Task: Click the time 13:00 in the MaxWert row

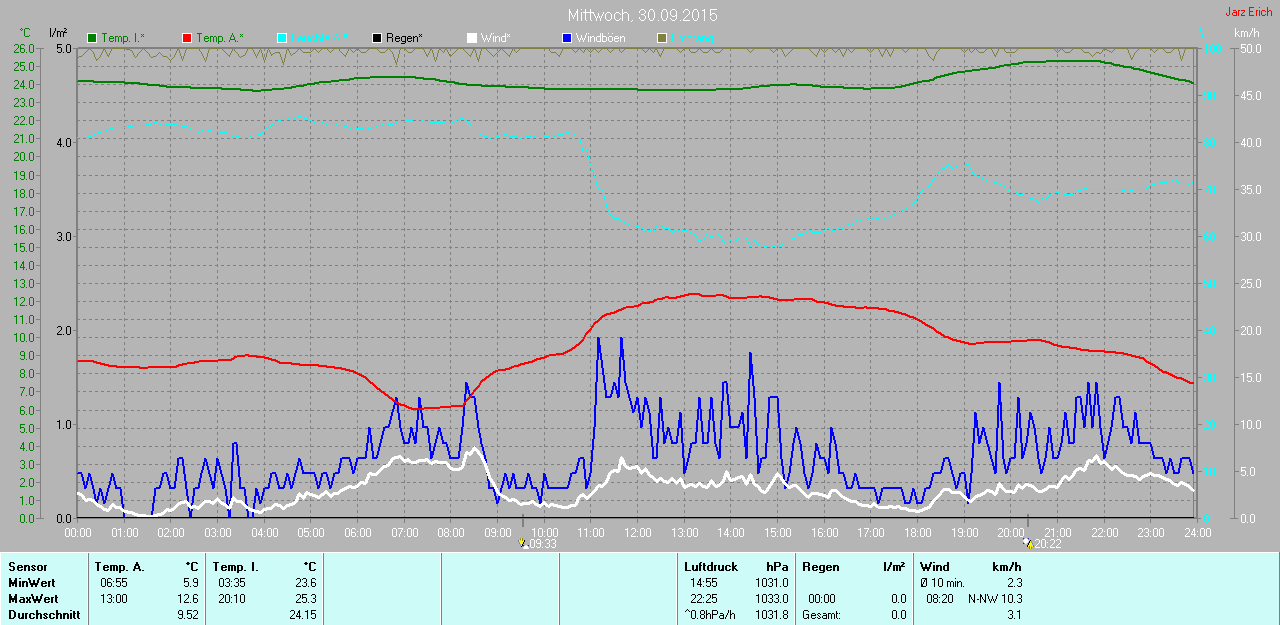Action: 113,599
